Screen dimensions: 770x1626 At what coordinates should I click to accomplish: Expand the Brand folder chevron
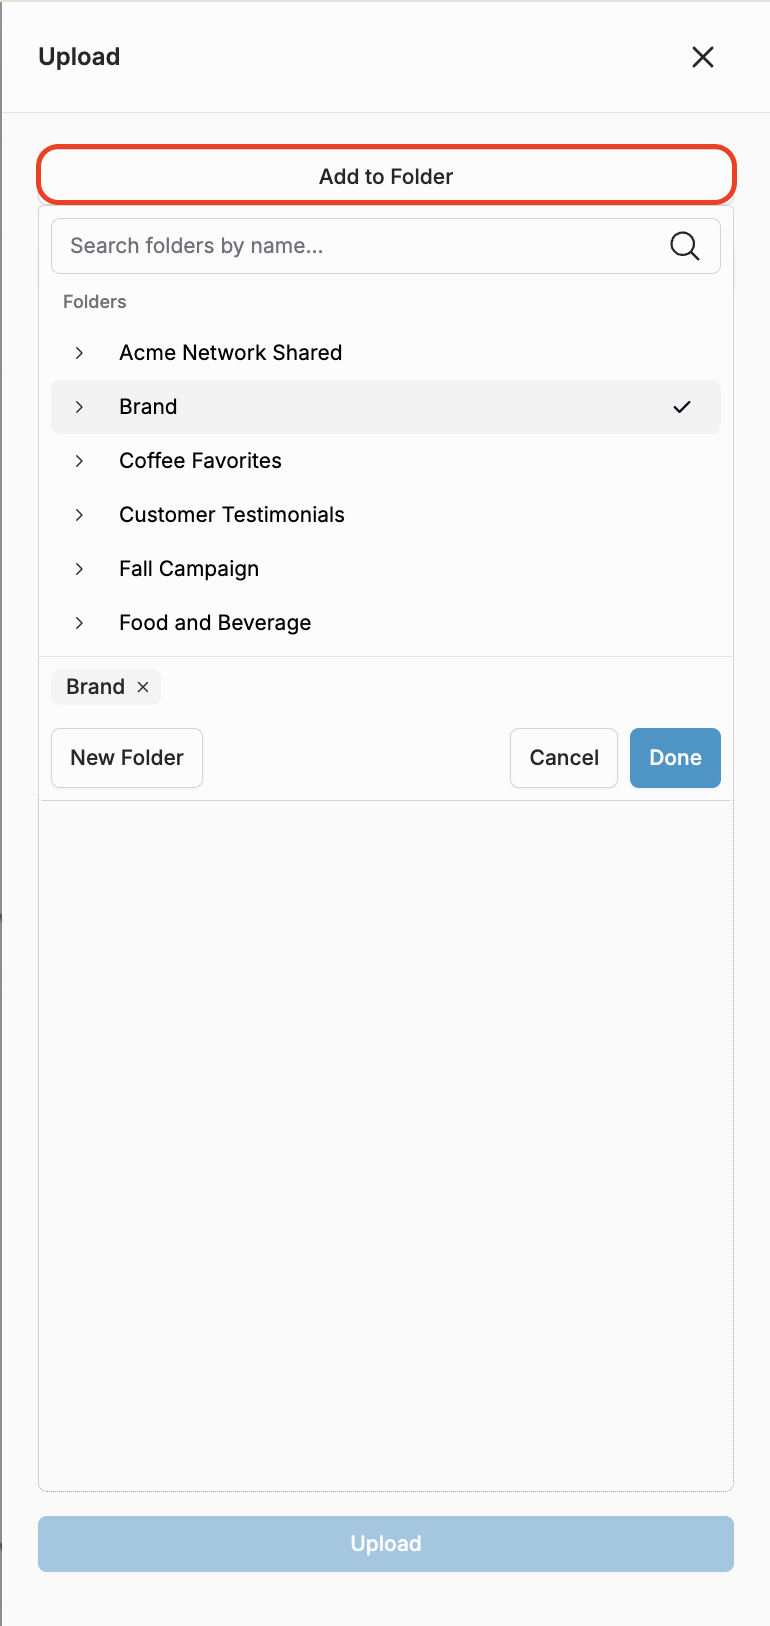coord(79,407)
